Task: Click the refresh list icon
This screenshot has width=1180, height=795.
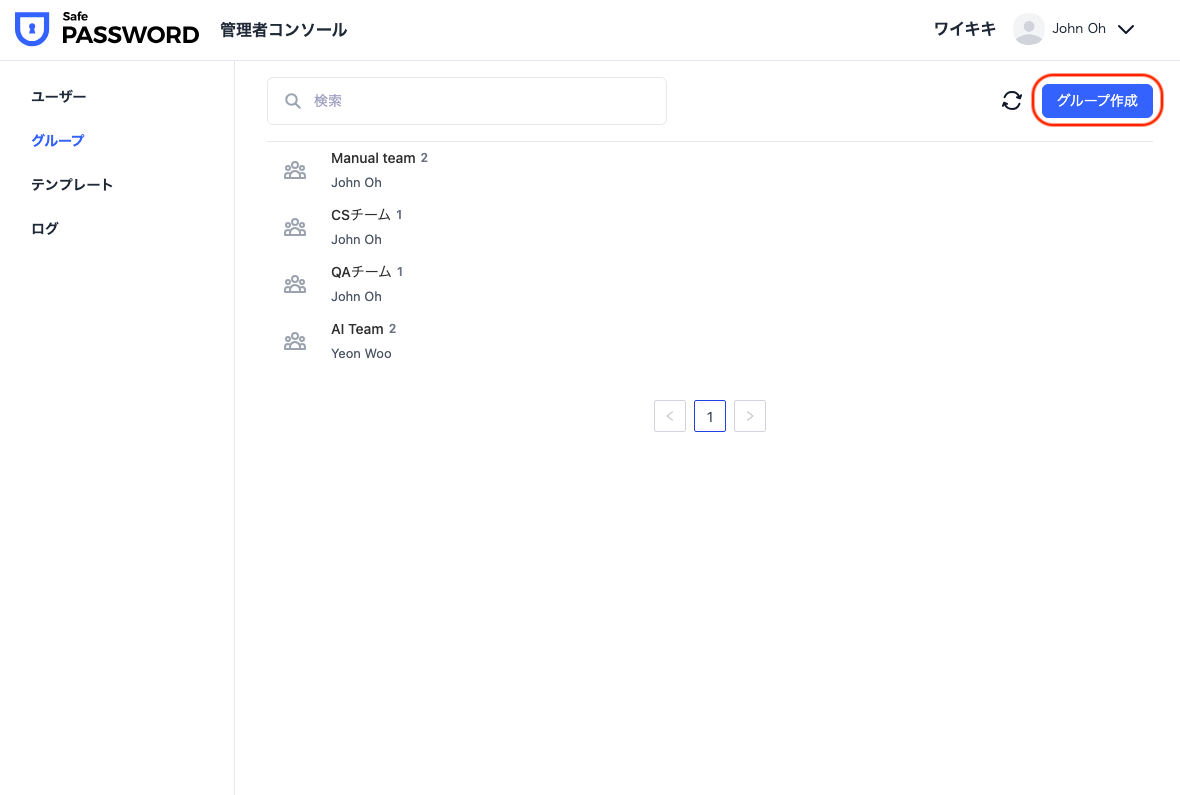Action: (x=1012, y=100)
